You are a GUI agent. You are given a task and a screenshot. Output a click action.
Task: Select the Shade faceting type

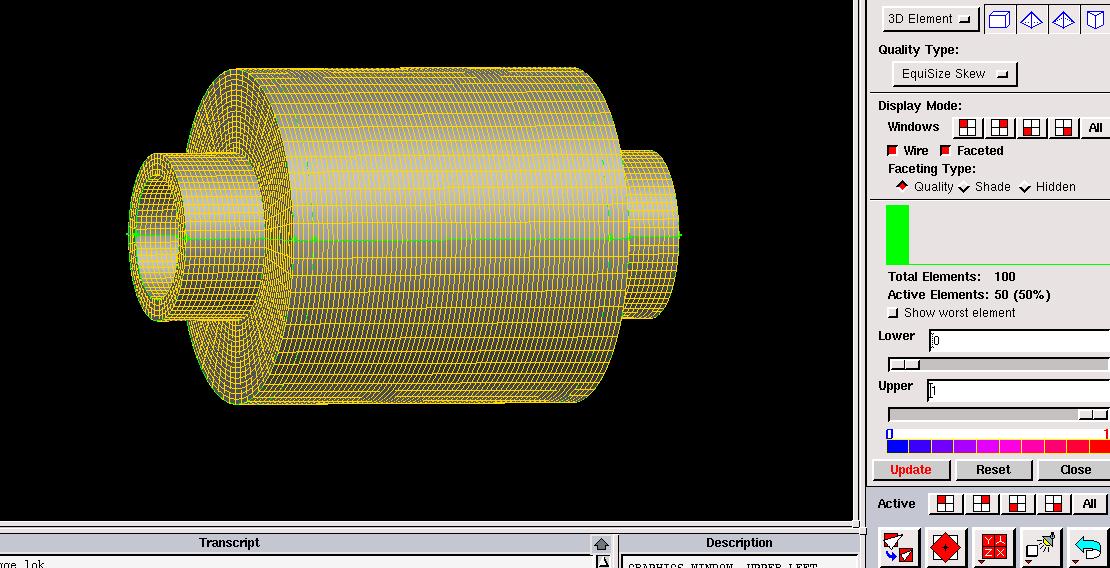pos(964,187)
